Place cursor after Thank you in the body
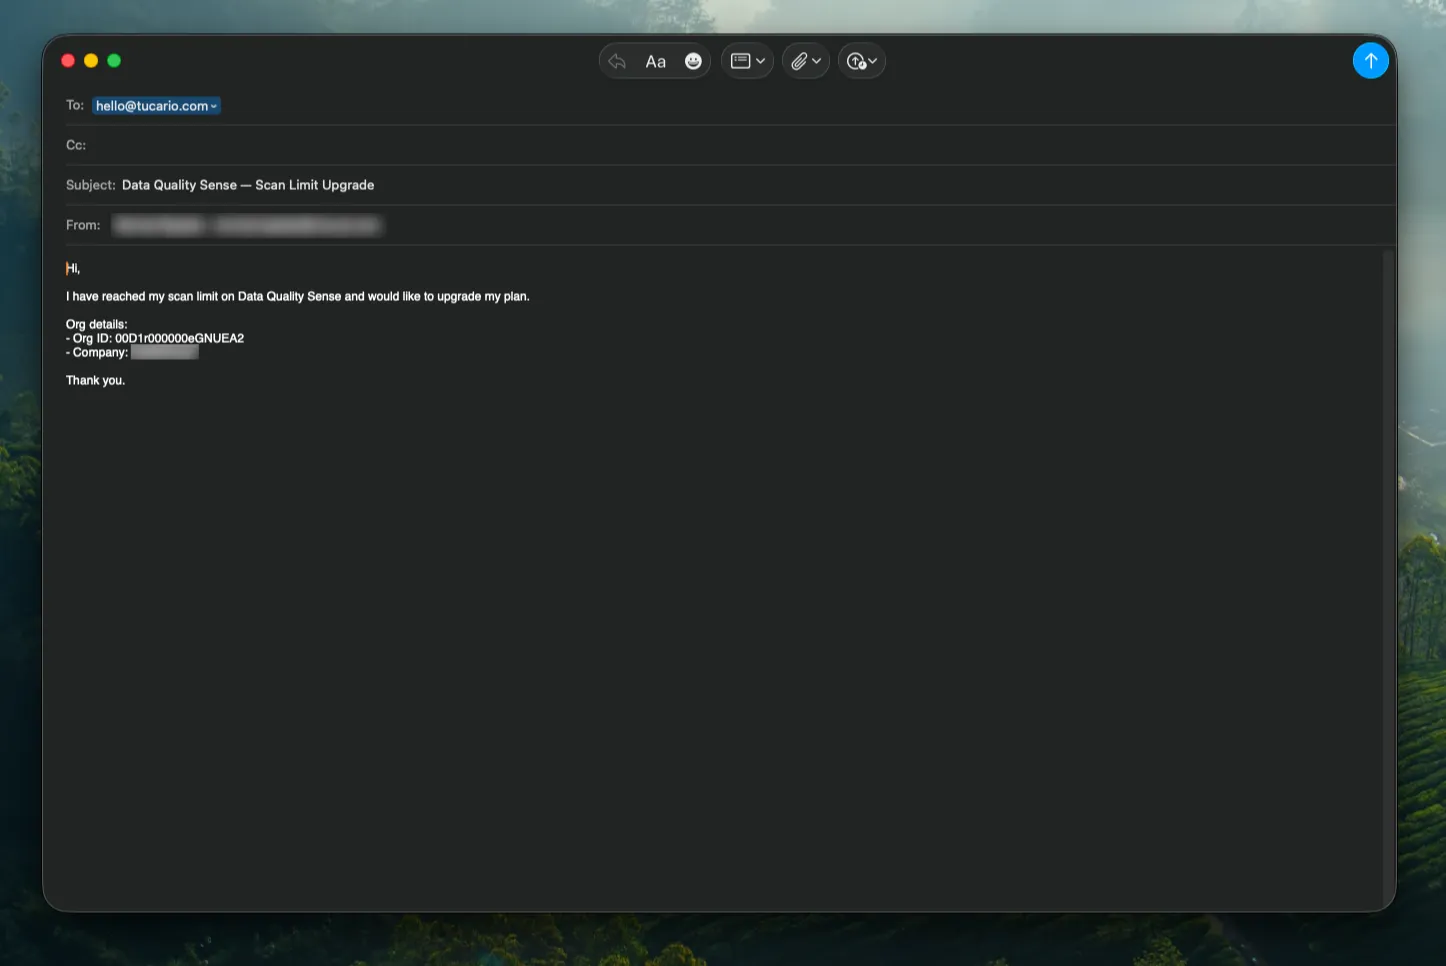Screen dimensions: 1446x966 126,380
